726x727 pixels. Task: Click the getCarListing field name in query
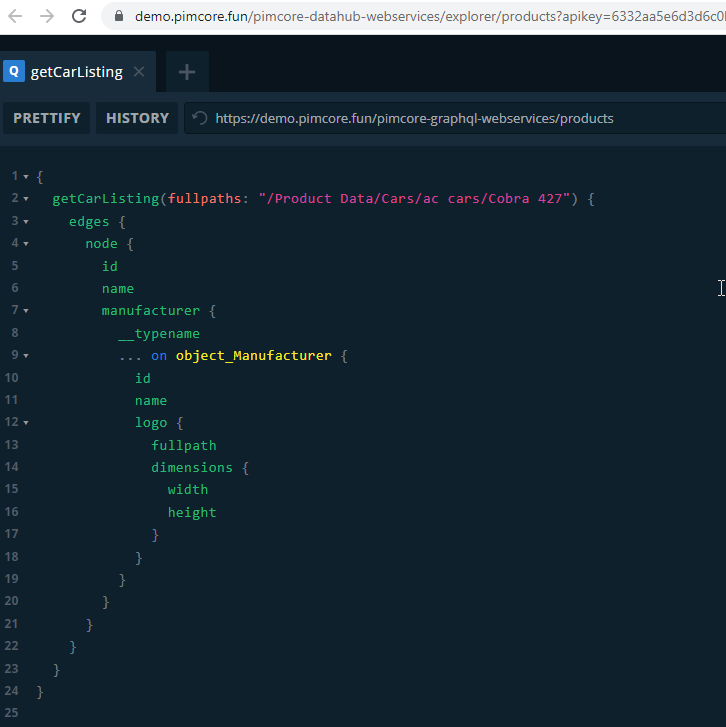tap(106, 199)
